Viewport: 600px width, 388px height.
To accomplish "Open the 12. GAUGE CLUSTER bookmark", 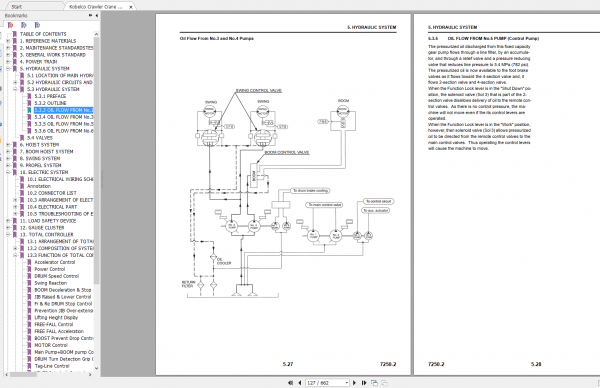I will (42, 228).
